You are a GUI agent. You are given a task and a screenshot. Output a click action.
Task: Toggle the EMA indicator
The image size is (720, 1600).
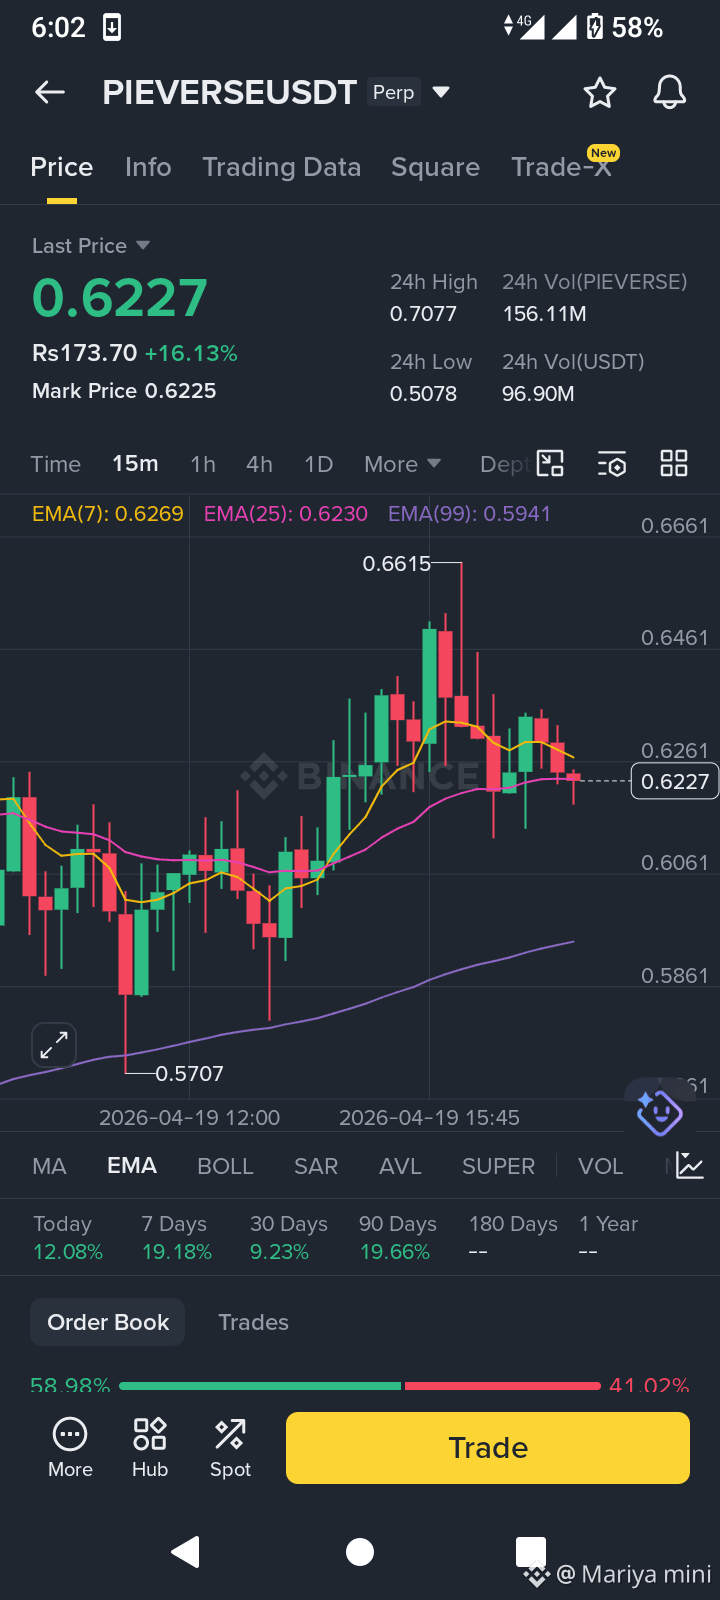point(132,1166)
